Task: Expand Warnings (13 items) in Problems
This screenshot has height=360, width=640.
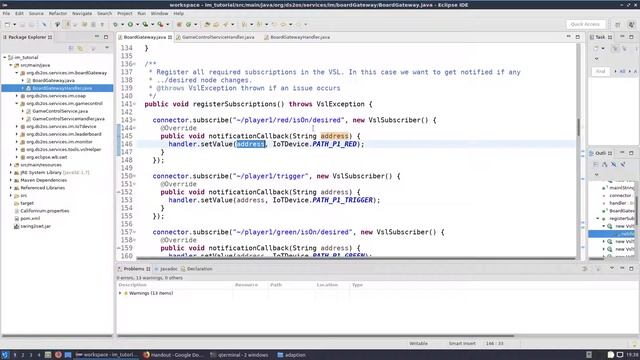Action: point(120,293)
